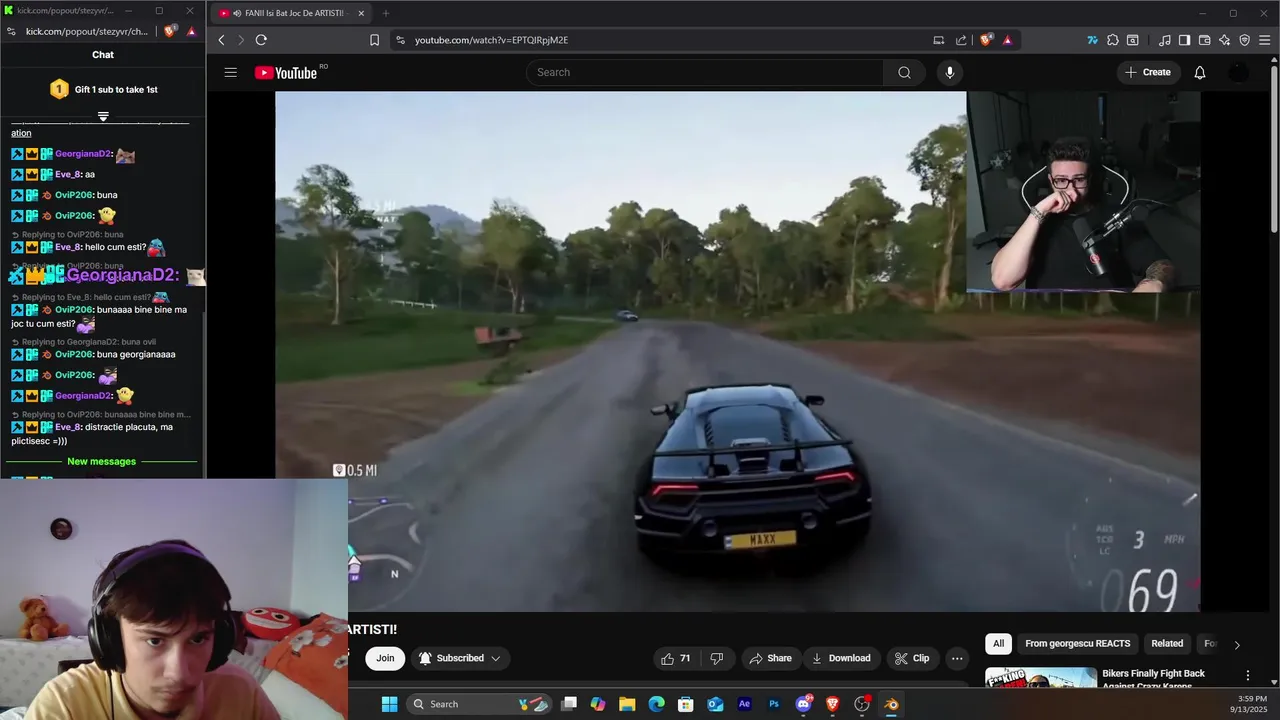
Task: Open the YouTube hamburger guide menu
Action: (231, 72)
